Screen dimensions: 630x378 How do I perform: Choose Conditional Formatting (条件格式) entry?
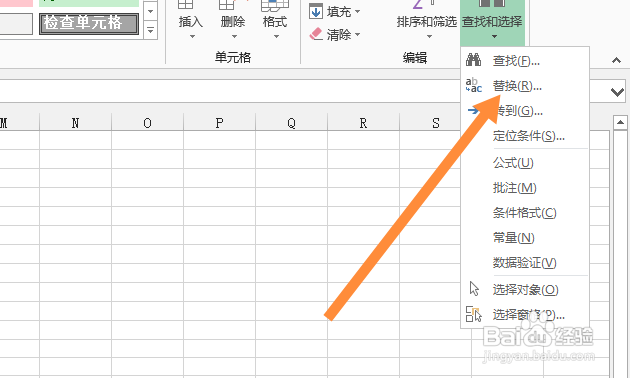click(x=525, y=212)
